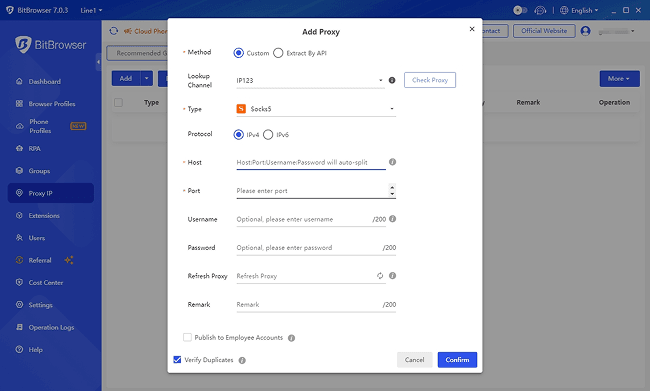Click into the Host input field

point(311,163)
